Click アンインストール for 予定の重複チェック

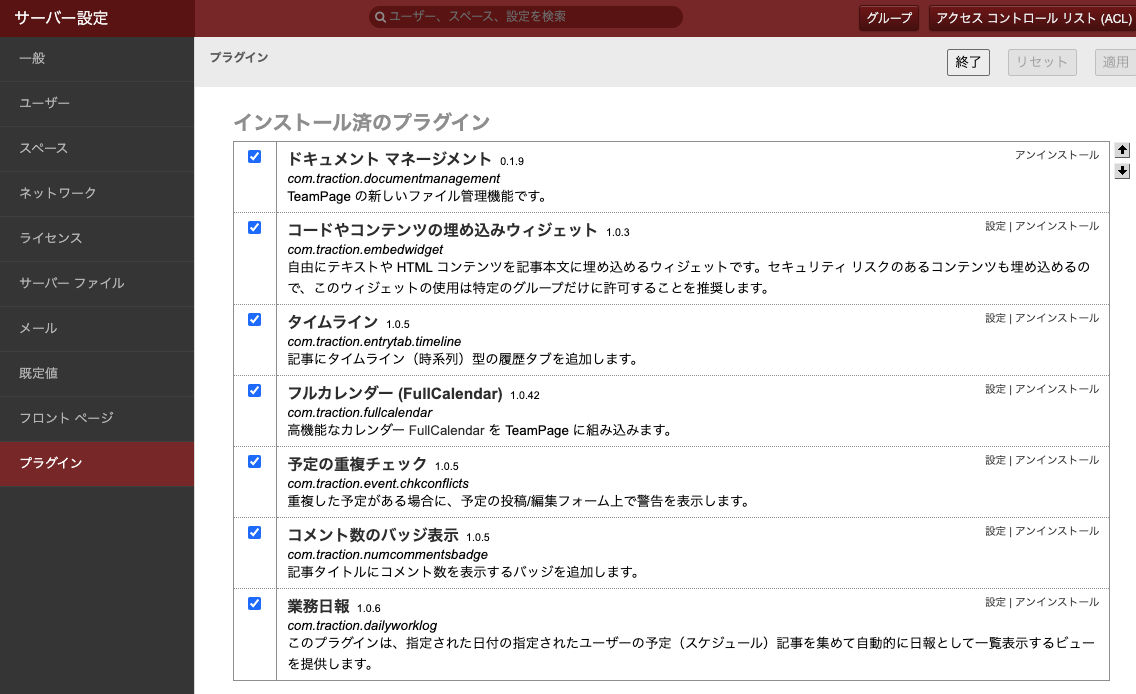(x=1056, y=460)
